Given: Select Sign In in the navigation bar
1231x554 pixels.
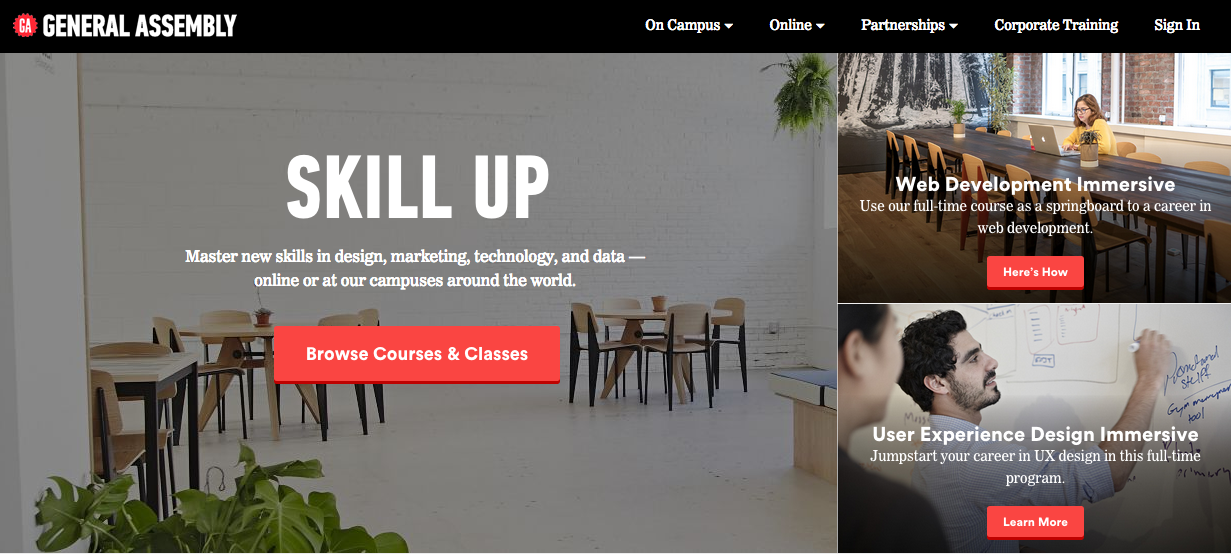Looking at the screenshot, I should (x=1177, y=26).
